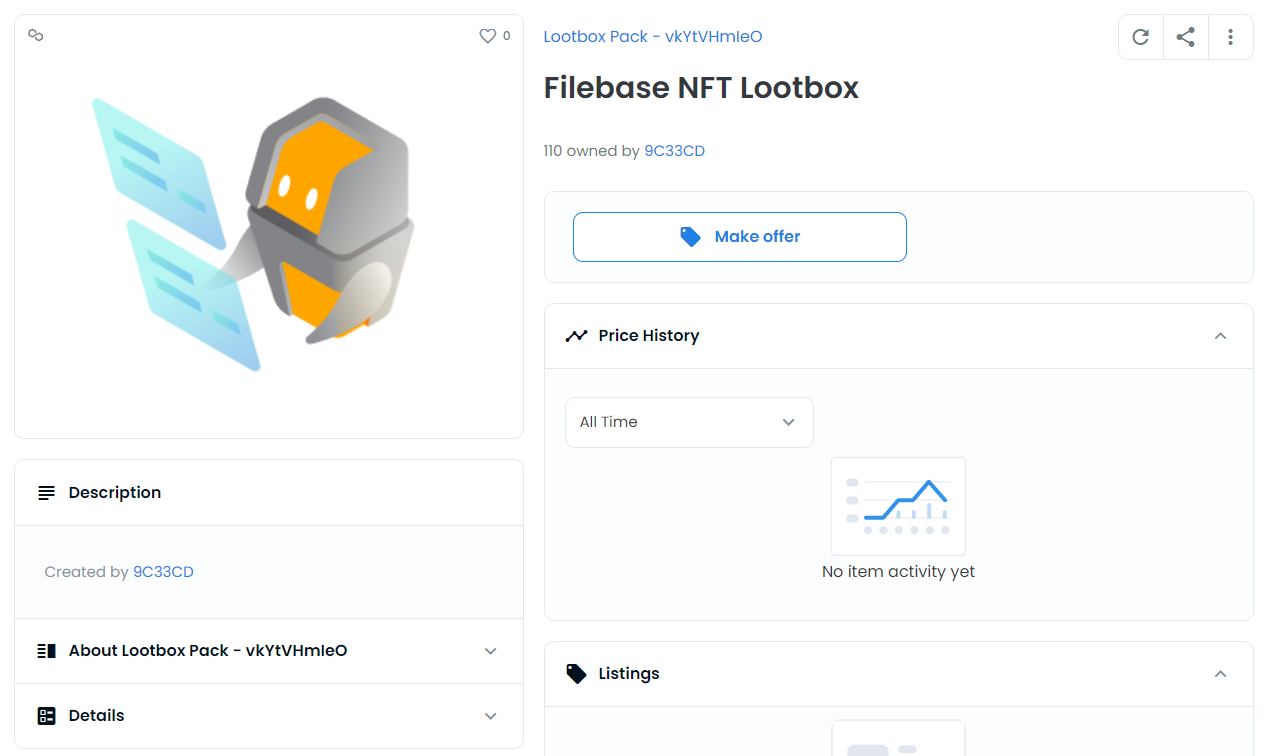Viewport: 1269px width, 756px height.
Task: Click the heart favorite icon
Action: (488, 36)
